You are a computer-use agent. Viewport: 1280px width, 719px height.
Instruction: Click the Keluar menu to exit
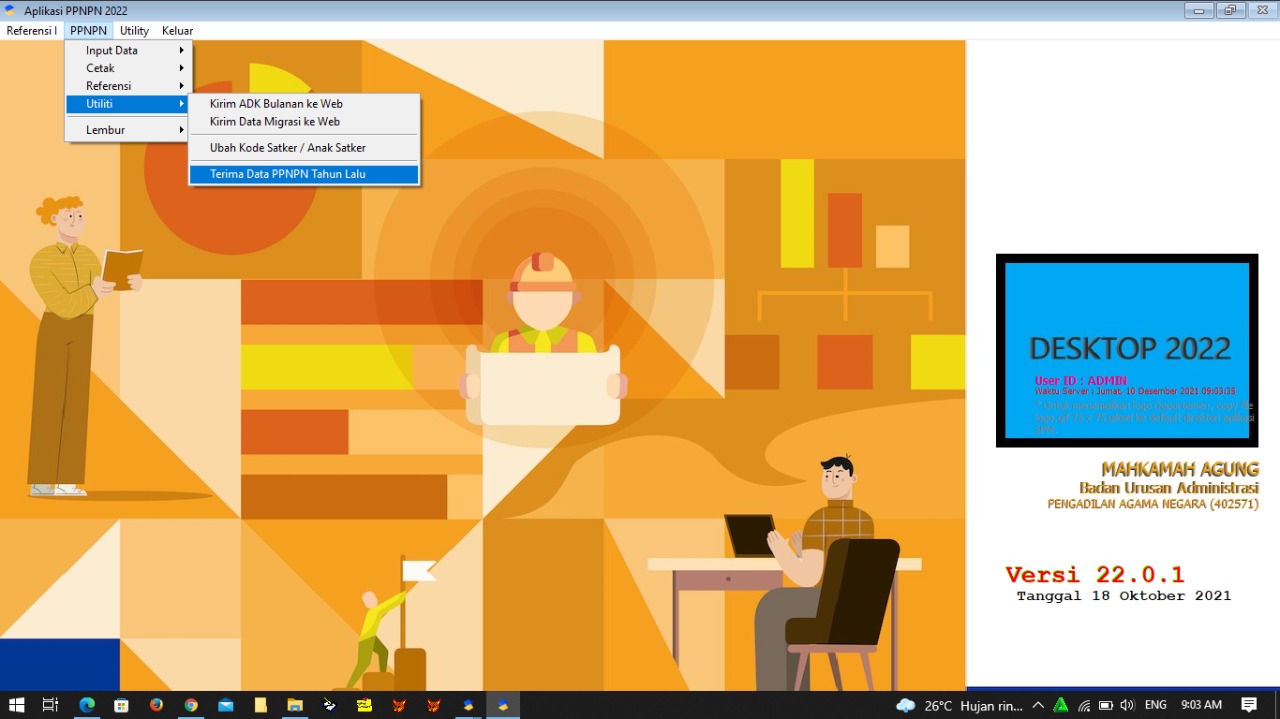(x=177, y=31)
